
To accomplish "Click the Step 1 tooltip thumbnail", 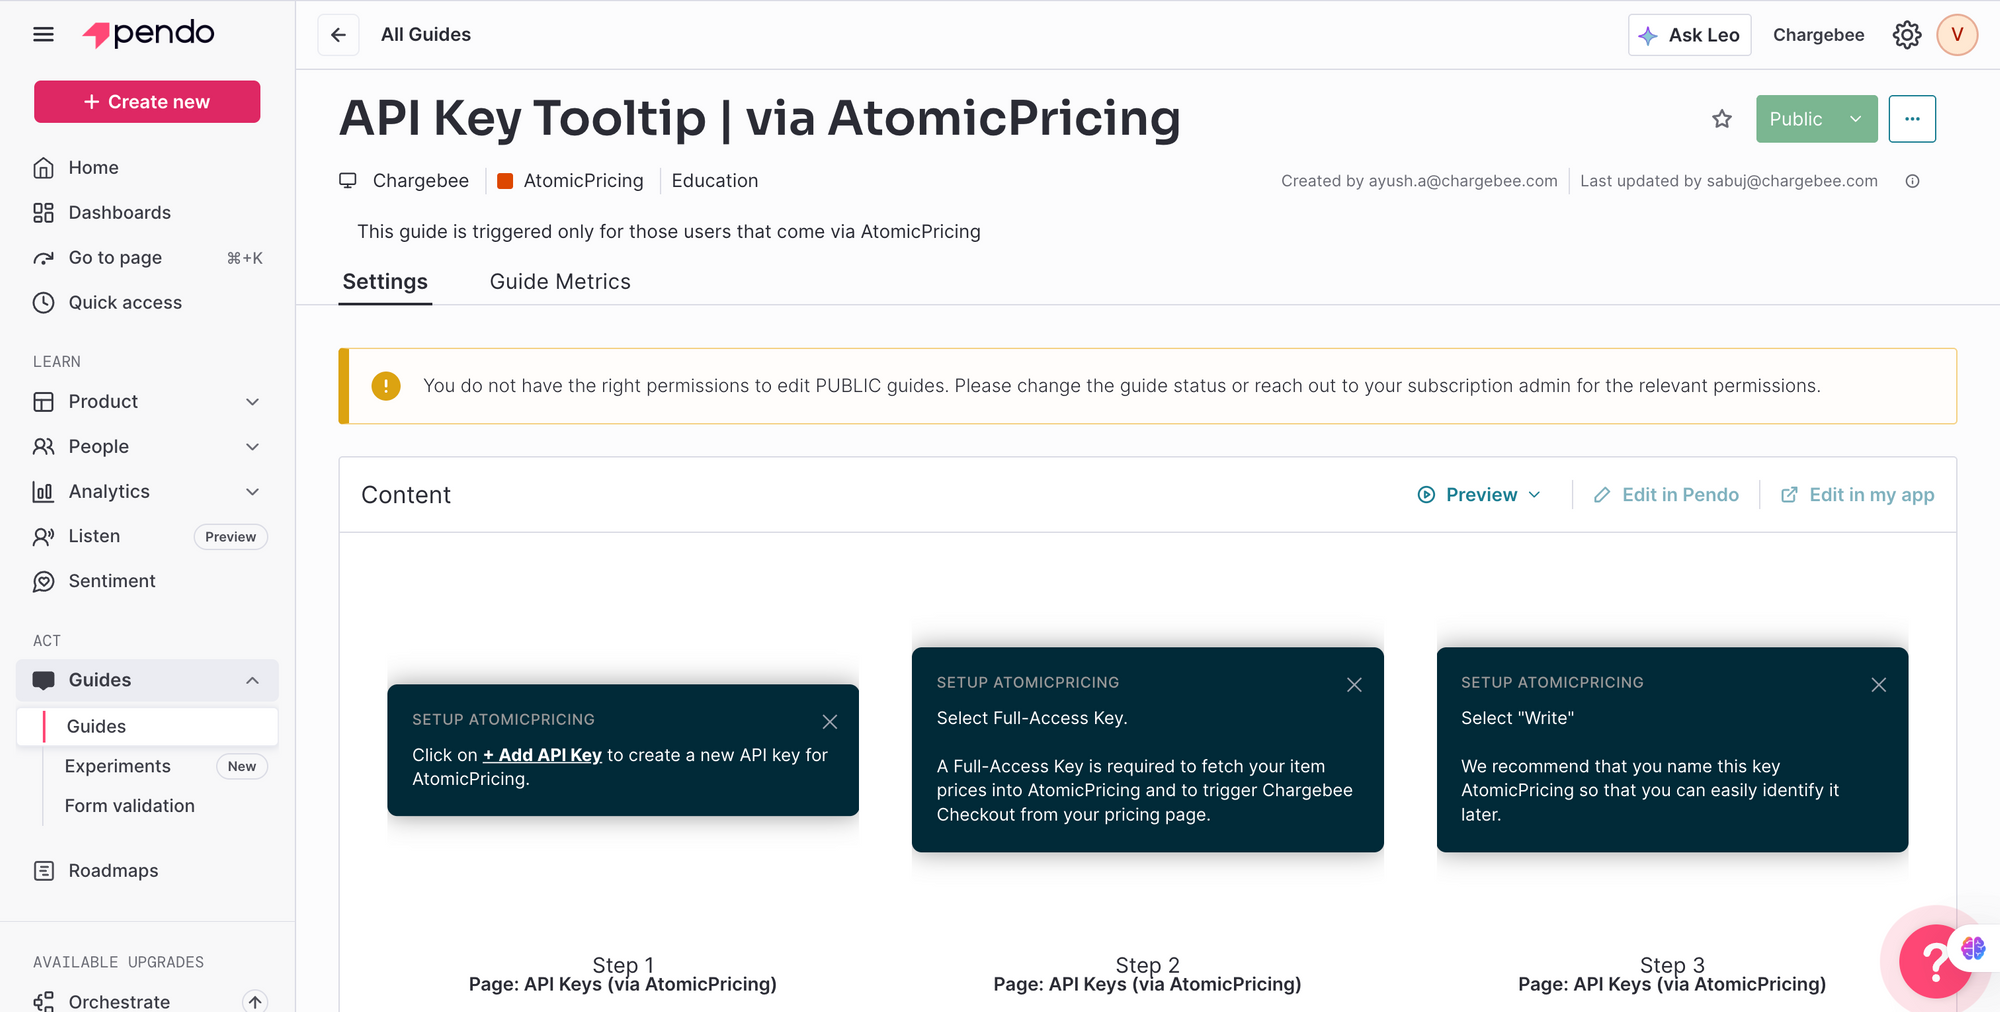I will (623, 750).
